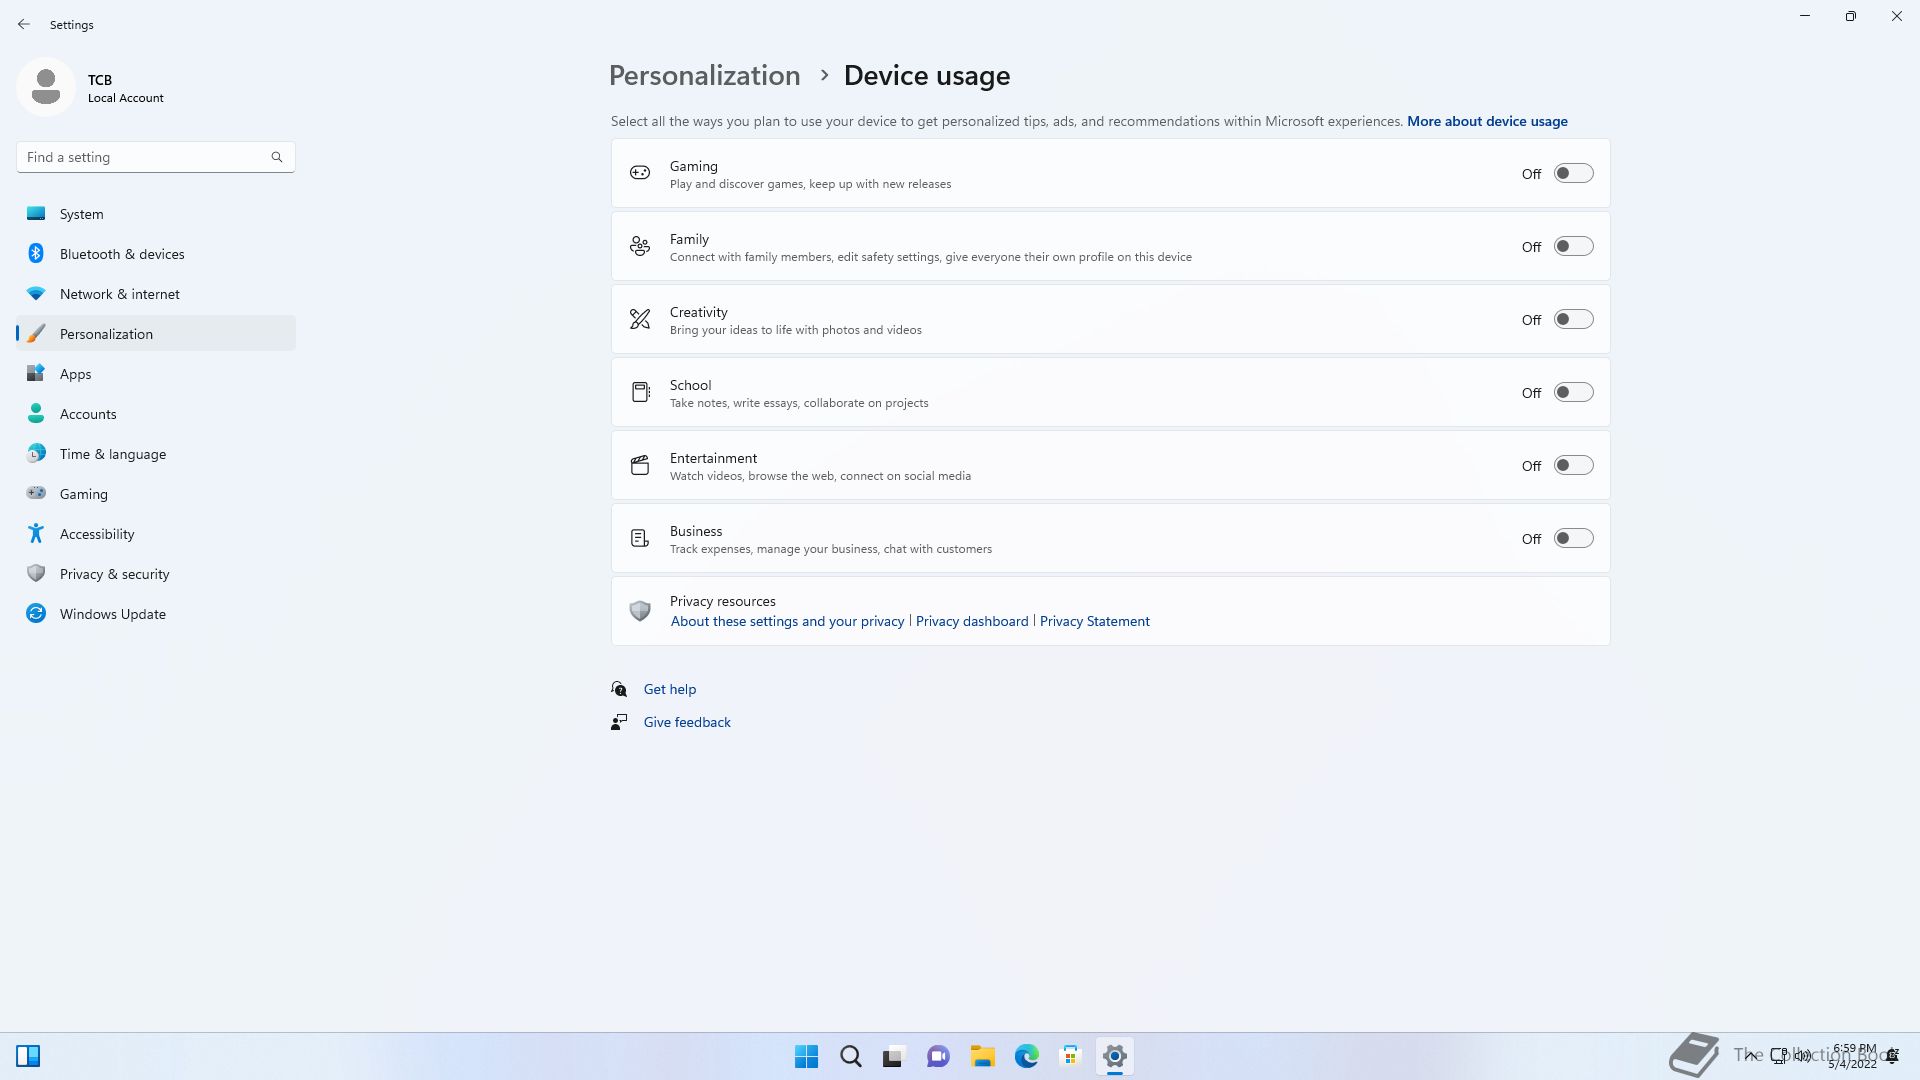Open the Accounts settings section
Image resolution: width=1920 pixels, height=1080 pixels.
click(x=88, y=414)
